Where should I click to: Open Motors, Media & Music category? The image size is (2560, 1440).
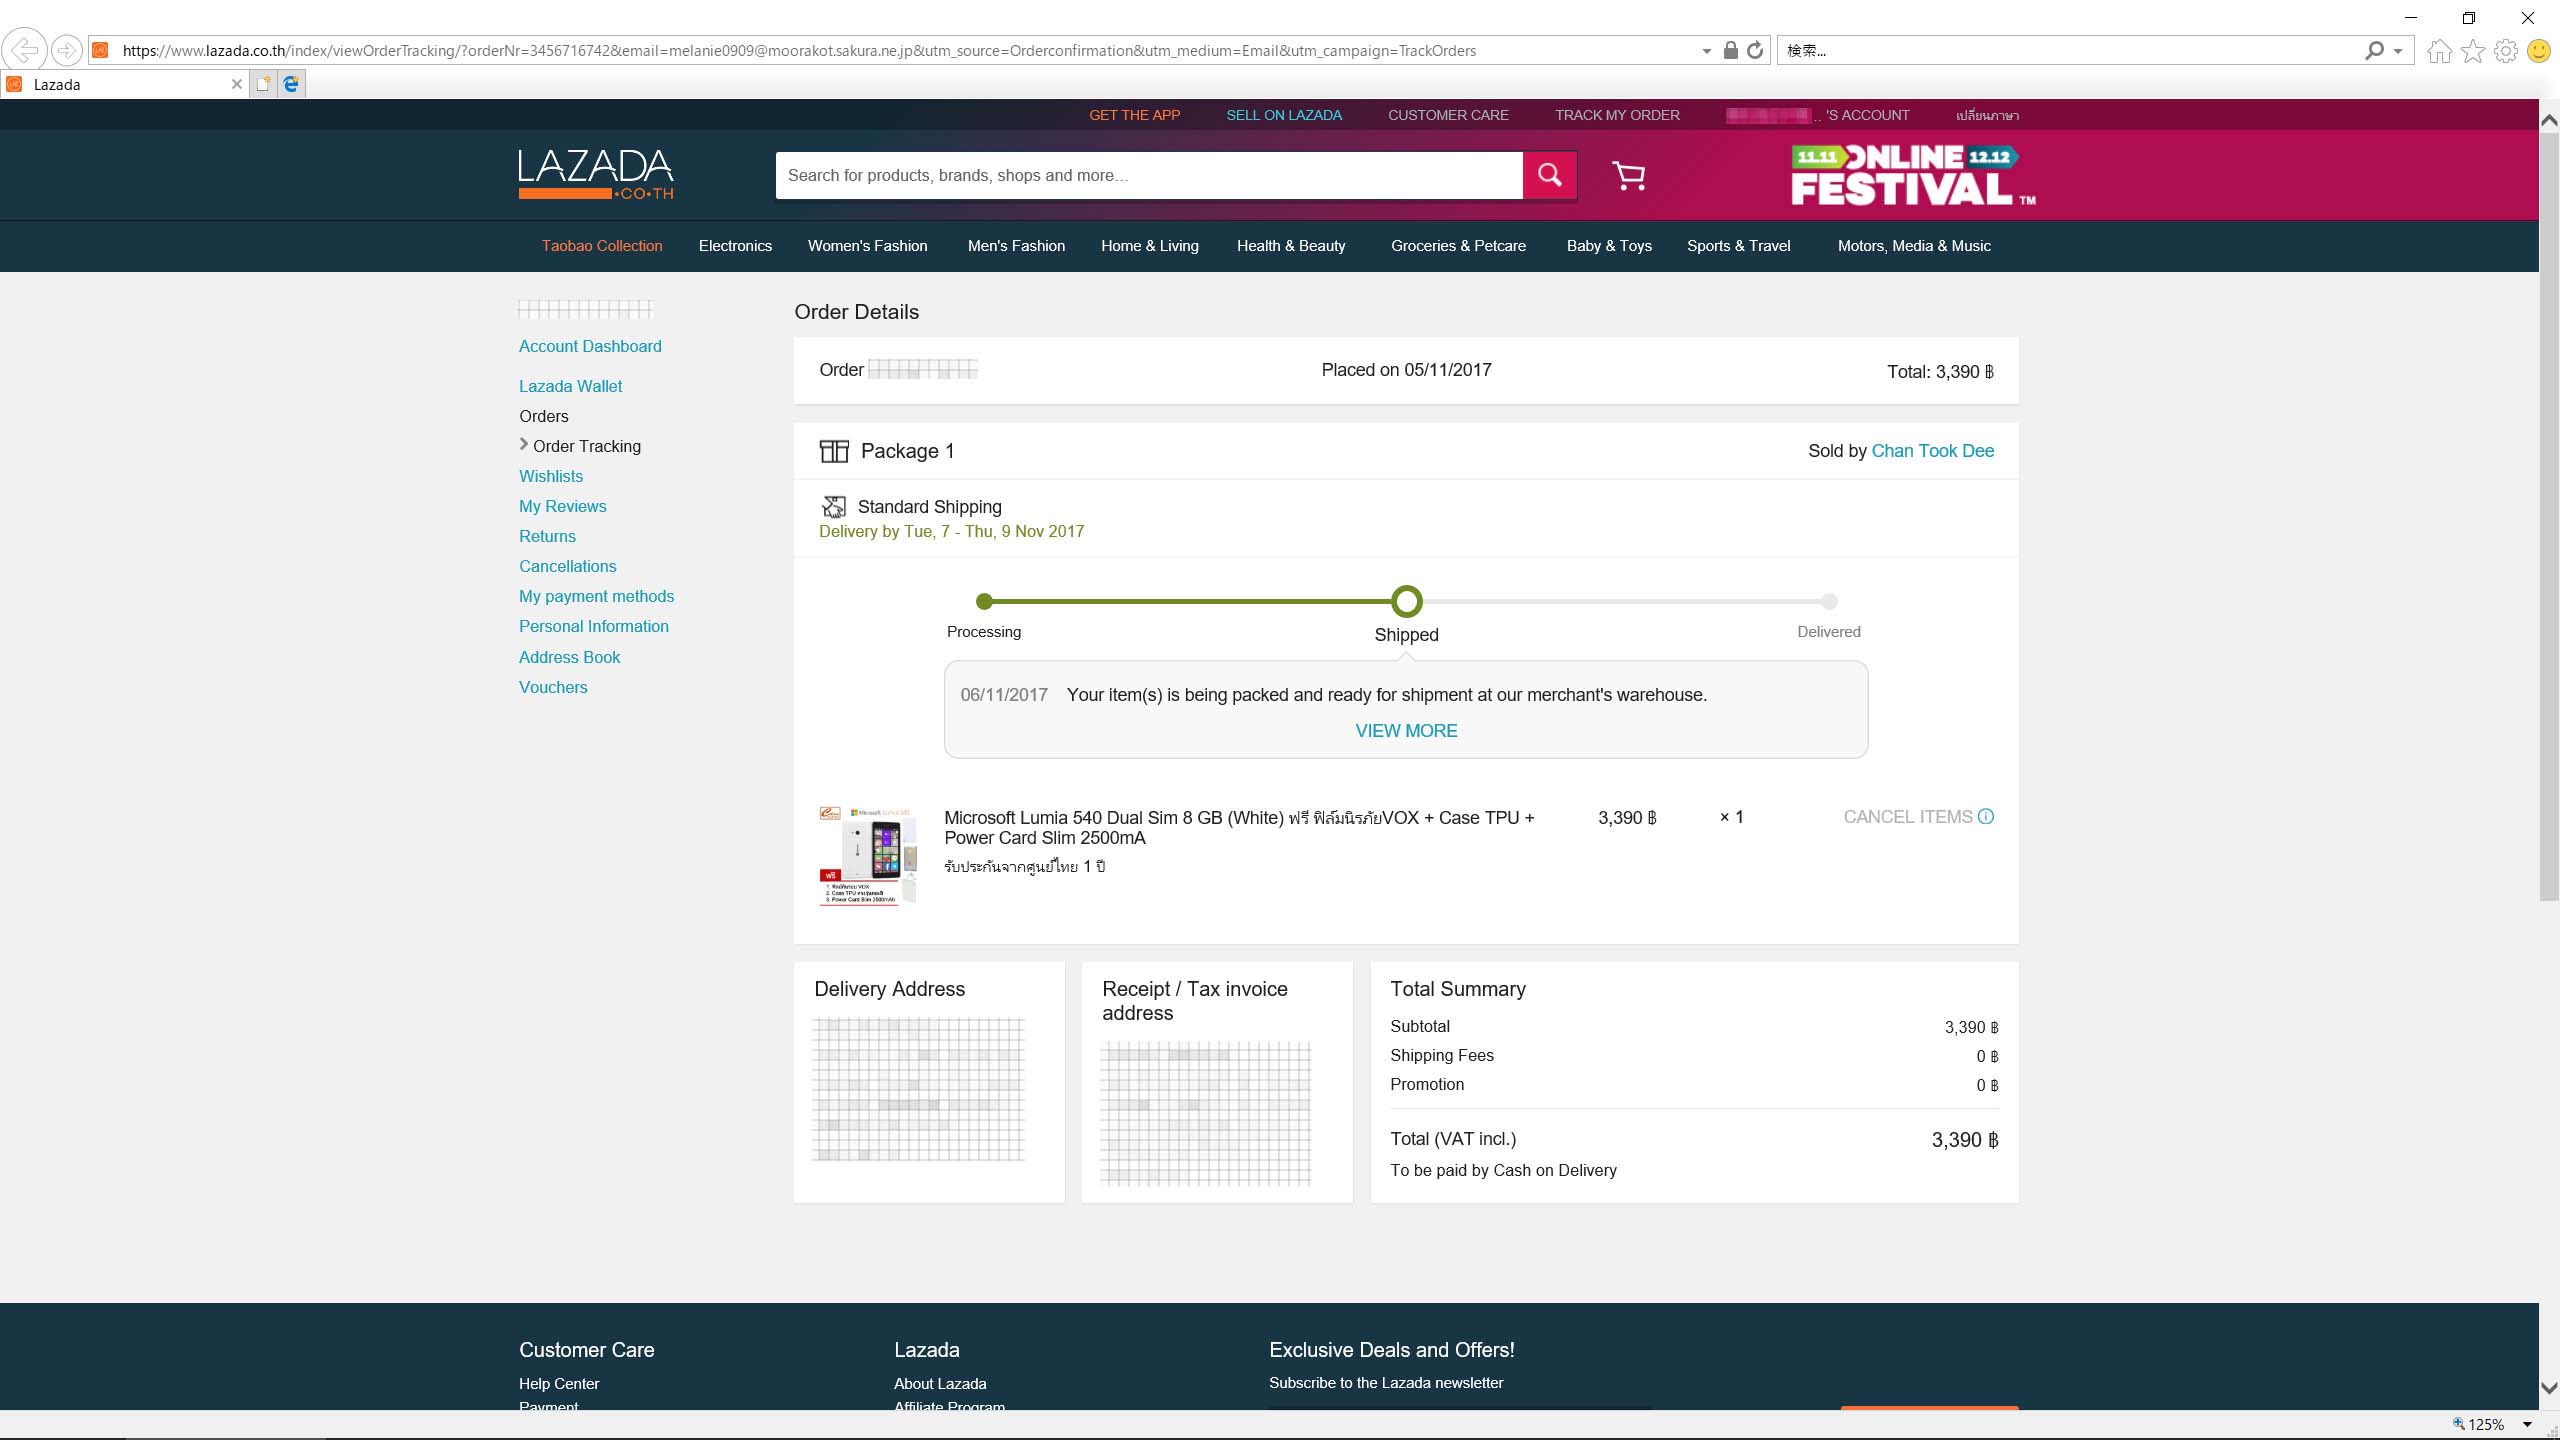1914,246
